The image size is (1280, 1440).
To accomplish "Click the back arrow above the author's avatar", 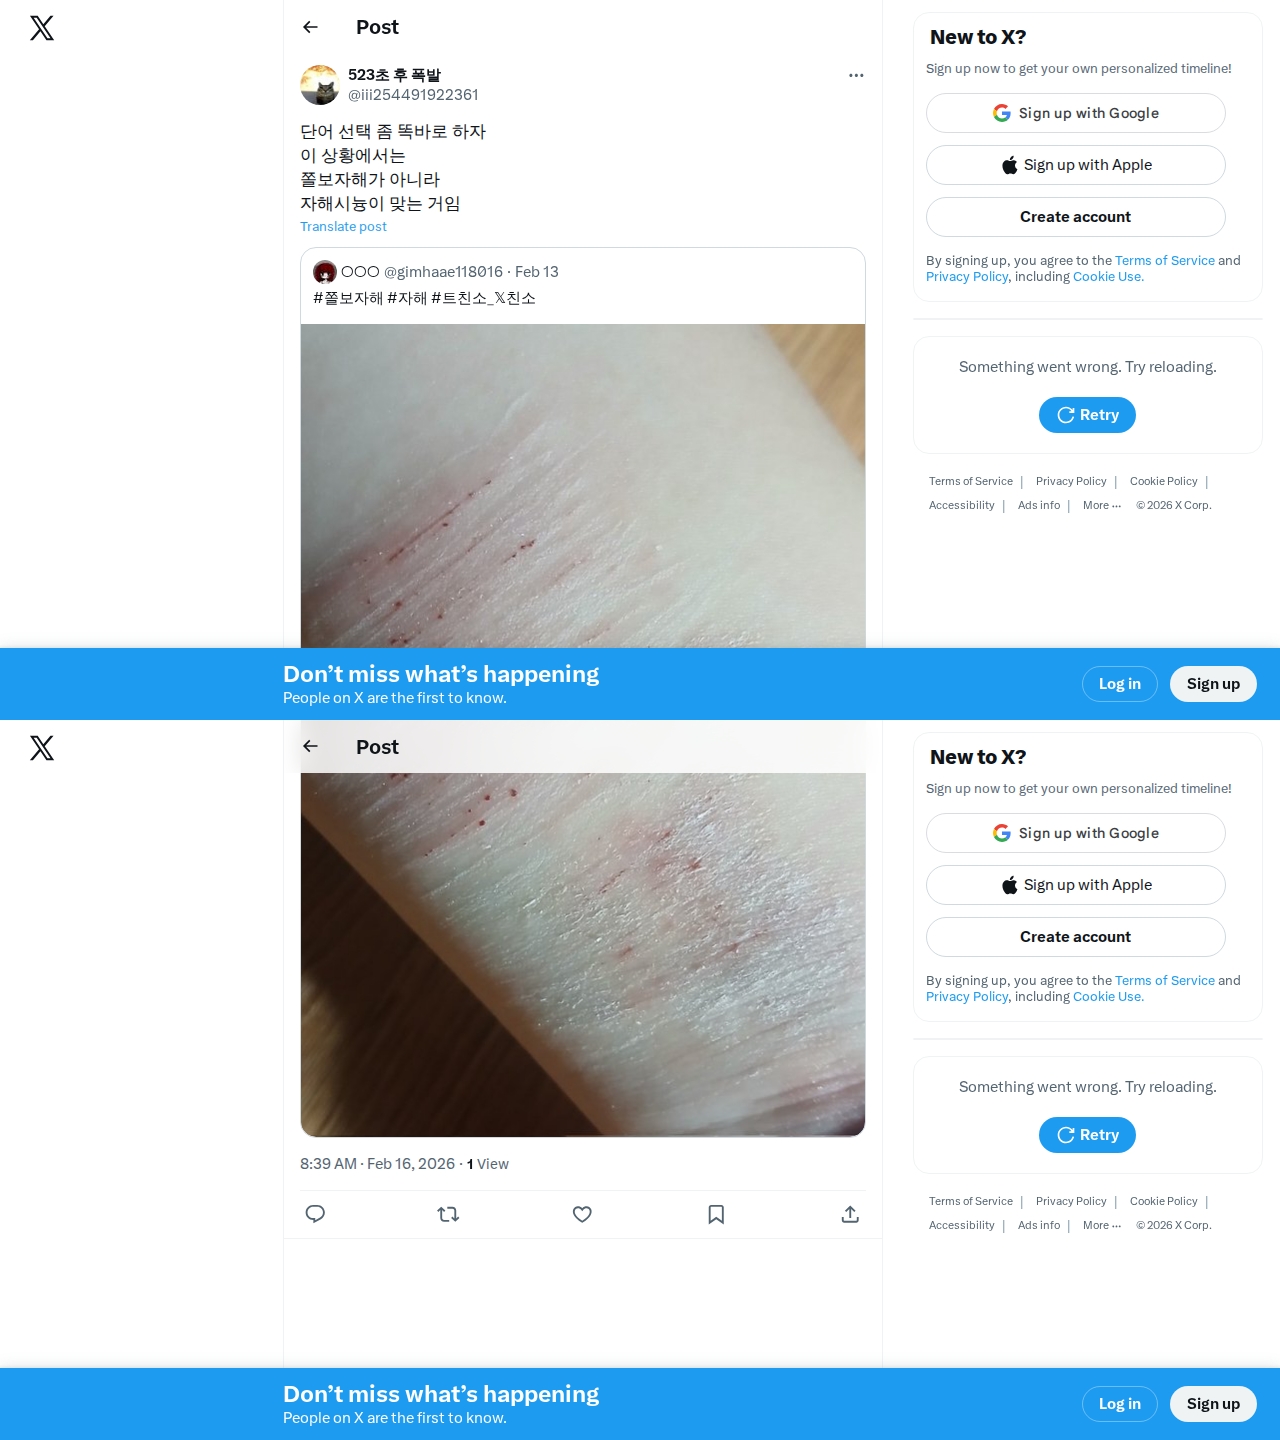I will click(310, 27).
